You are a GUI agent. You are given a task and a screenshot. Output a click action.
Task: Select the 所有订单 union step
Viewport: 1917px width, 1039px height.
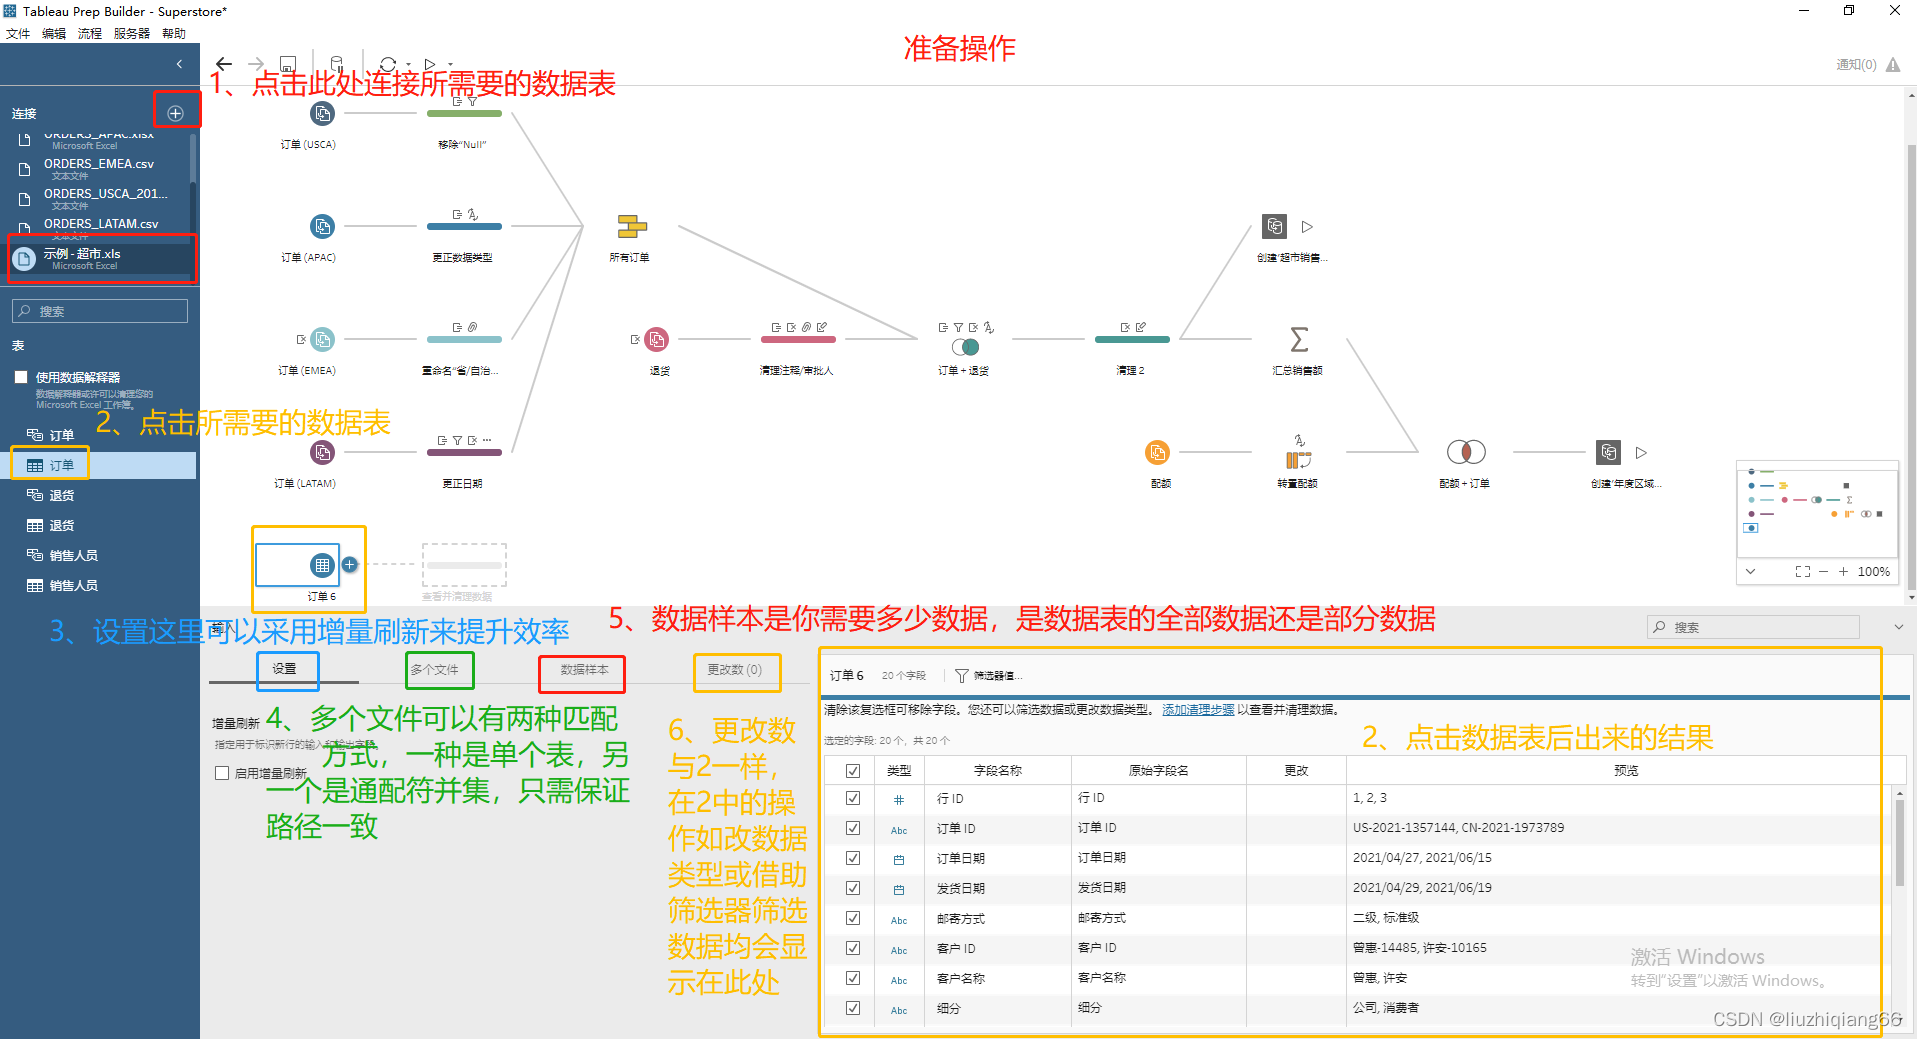pyautogui.click(x=632, y=227)
